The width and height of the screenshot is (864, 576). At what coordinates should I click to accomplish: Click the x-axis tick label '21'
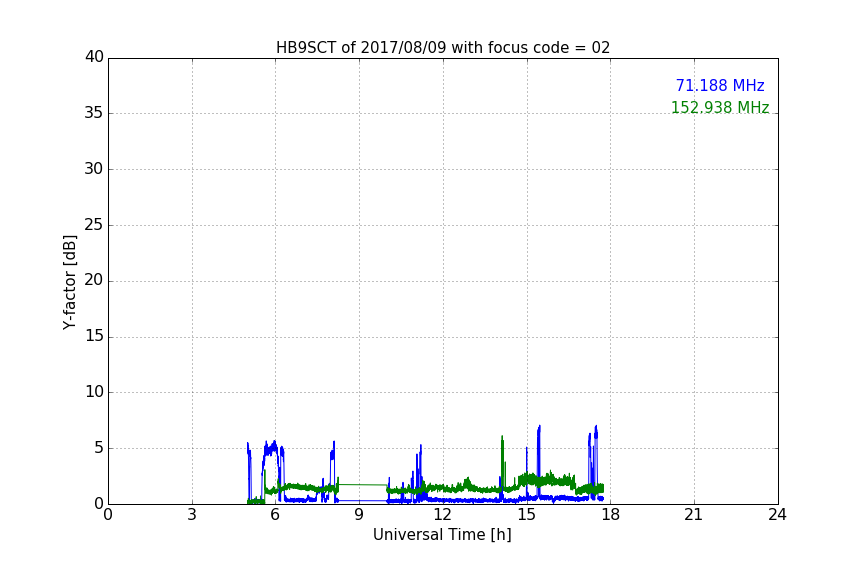[694, 515]
